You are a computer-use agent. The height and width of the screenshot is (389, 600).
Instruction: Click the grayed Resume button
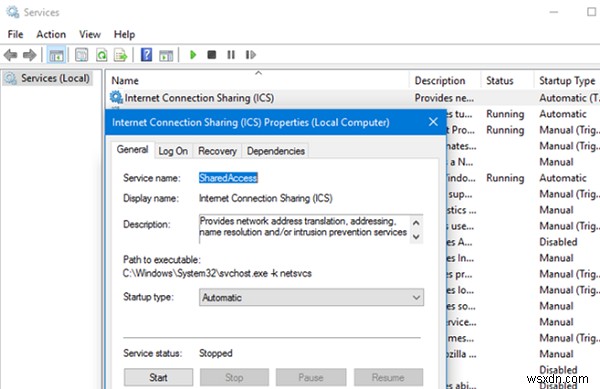(x=388, y=377)
